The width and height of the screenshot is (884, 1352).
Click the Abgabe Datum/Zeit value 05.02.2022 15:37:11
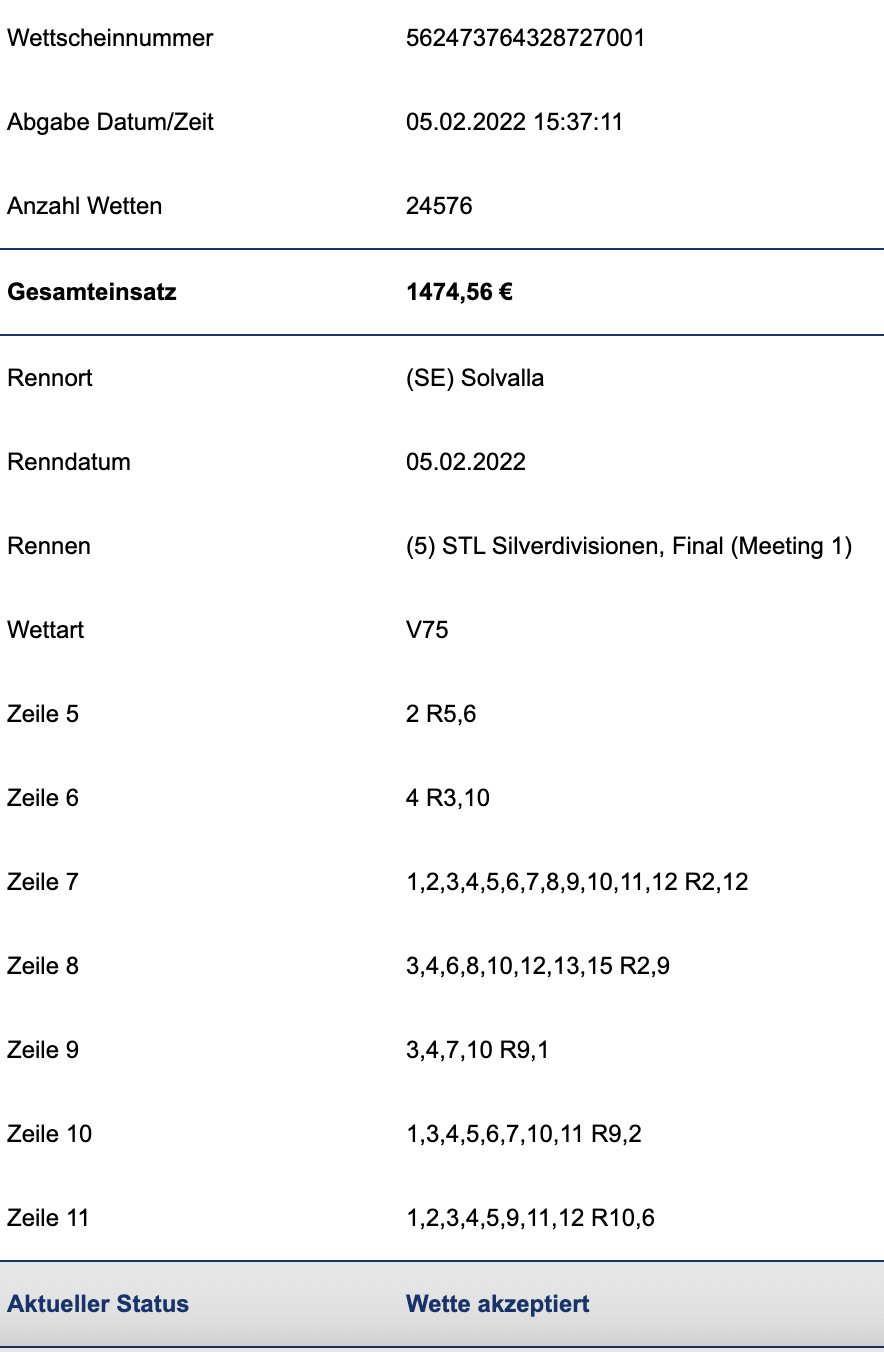514,122
